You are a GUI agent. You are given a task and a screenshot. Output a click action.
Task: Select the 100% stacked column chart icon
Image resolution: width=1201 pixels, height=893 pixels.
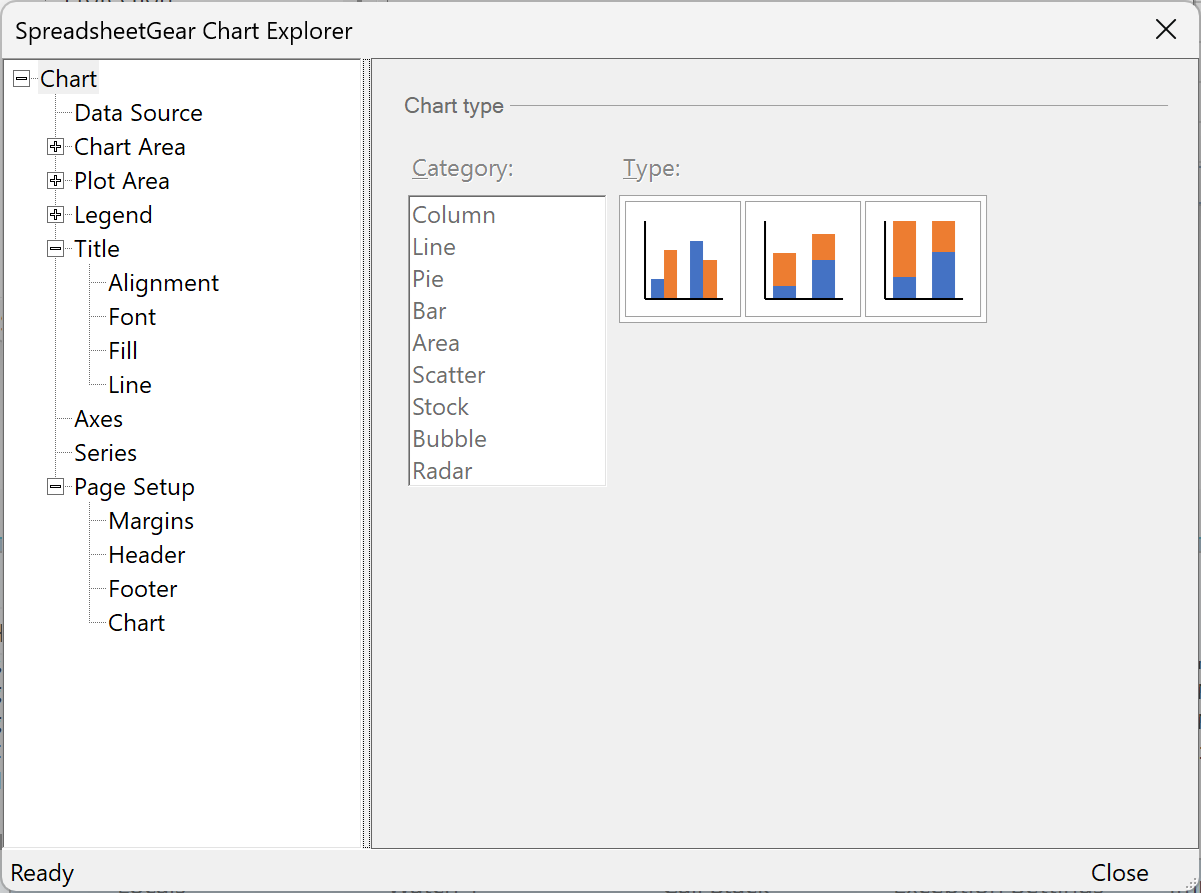(924, 259)
